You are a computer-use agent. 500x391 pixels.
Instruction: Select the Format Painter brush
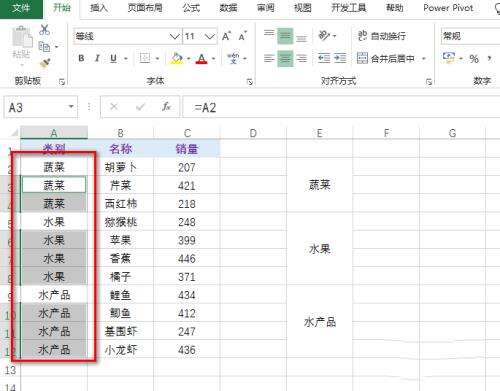coord(45,63)
